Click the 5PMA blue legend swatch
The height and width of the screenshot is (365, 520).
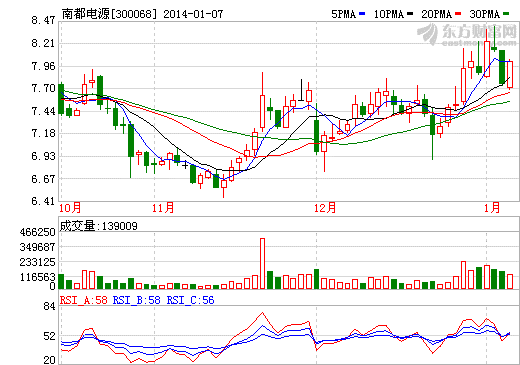pos(362,14)
